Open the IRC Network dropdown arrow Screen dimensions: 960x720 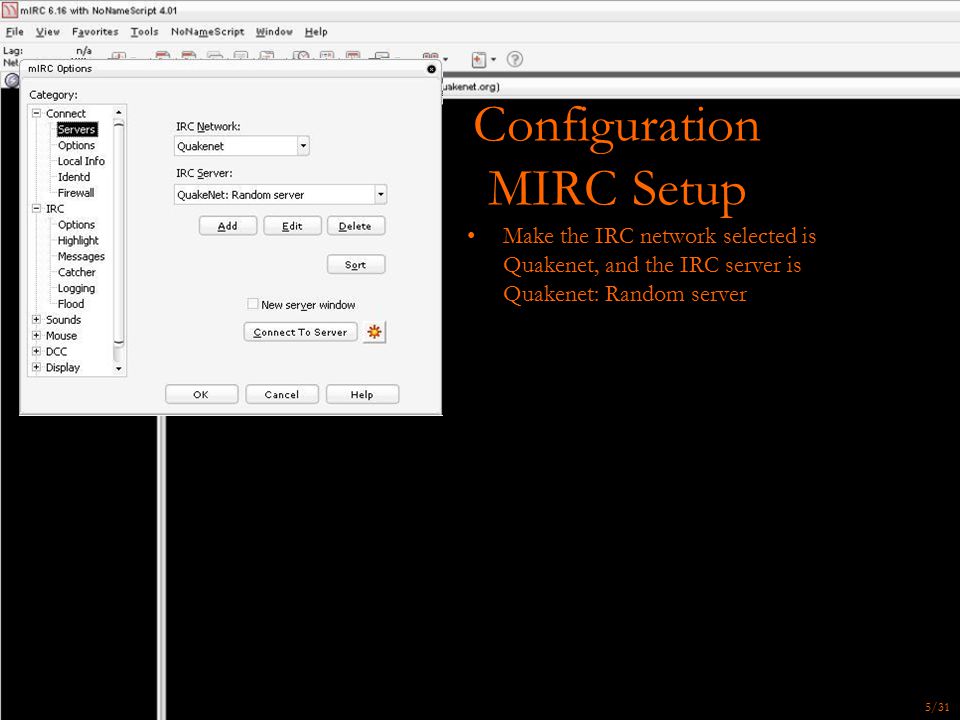tap(302, 146)
